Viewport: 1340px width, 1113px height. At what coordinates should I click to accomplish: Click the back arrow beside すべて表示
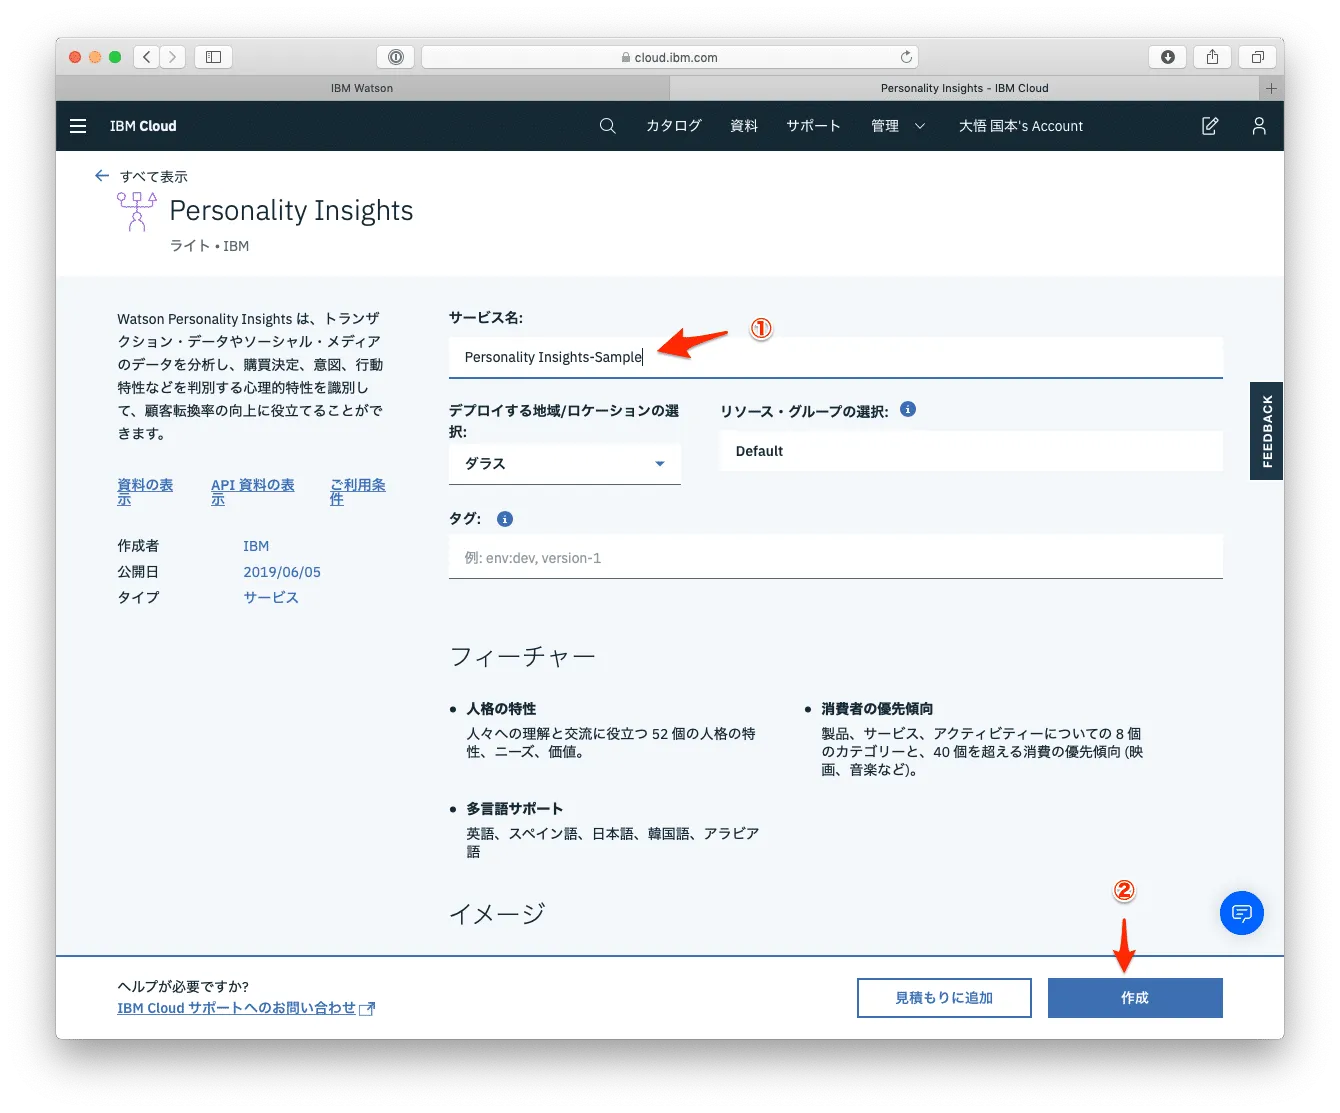coord(101,176)
